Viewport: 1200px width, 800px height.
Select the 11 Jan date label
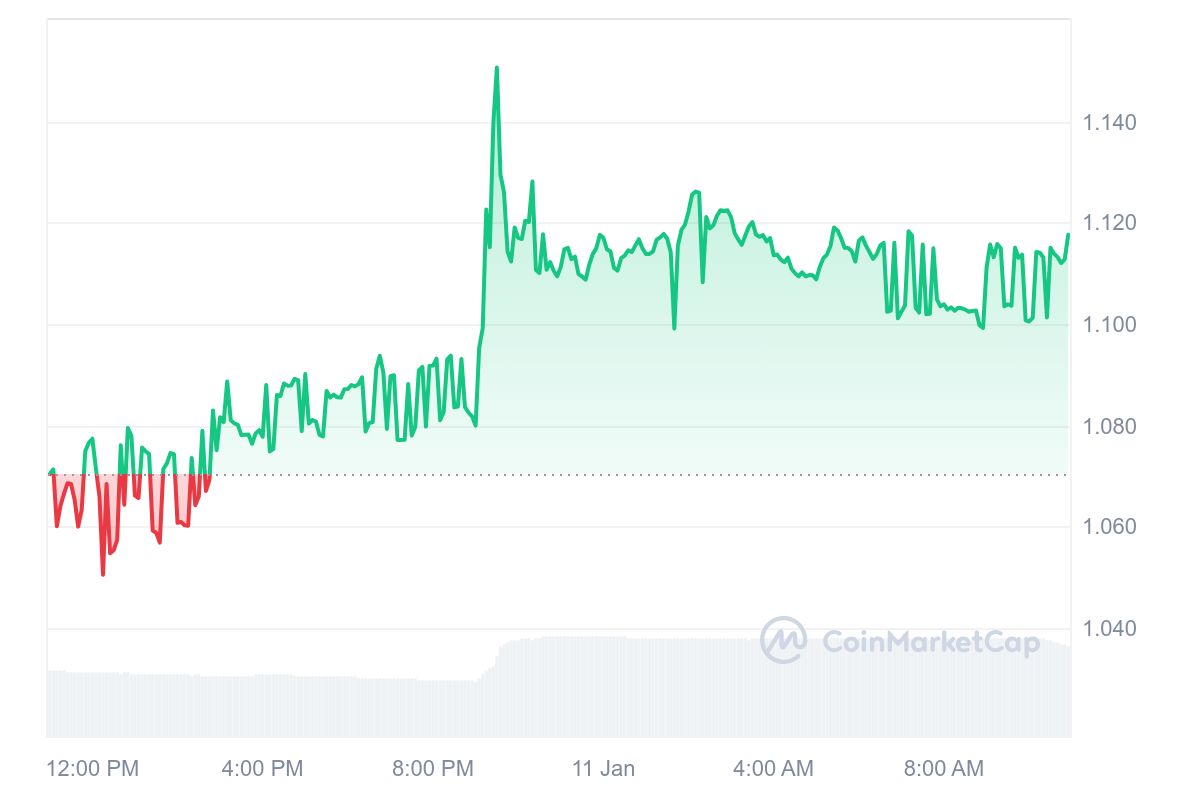603,768
